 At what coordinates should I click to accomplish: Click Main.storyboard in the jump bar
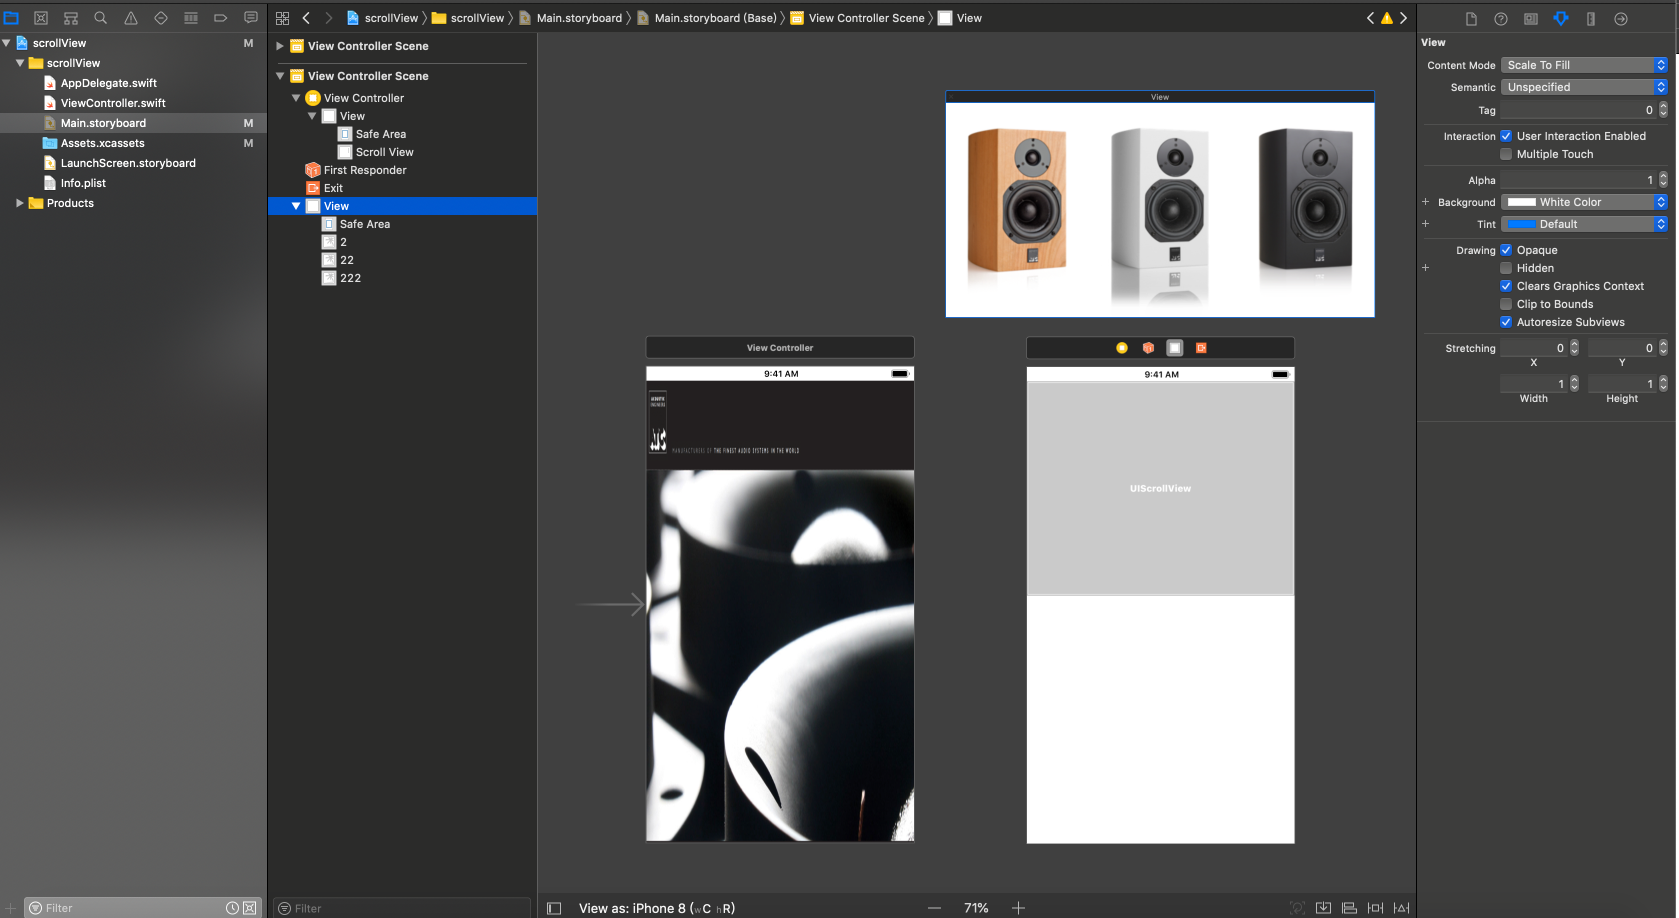click(578, 18)
